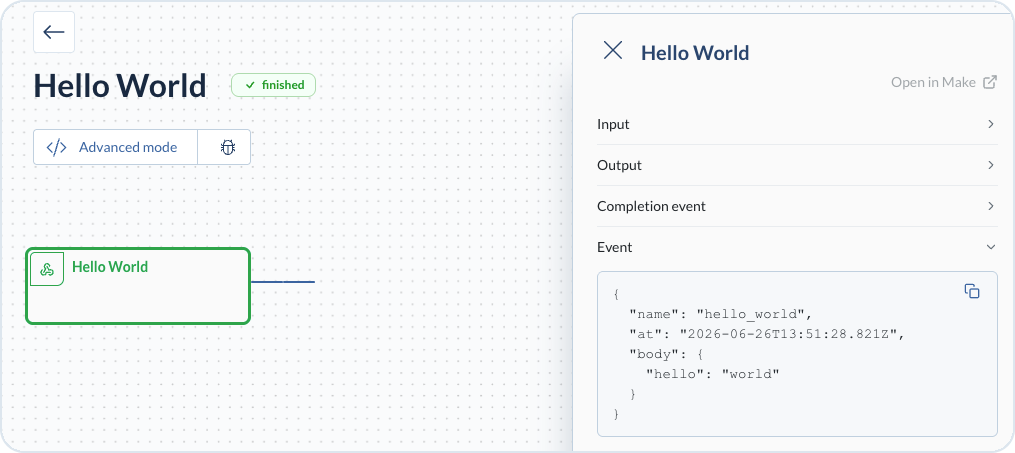
Task: Click the Output row chevron arrow
Action: click(x=990, y=165)
